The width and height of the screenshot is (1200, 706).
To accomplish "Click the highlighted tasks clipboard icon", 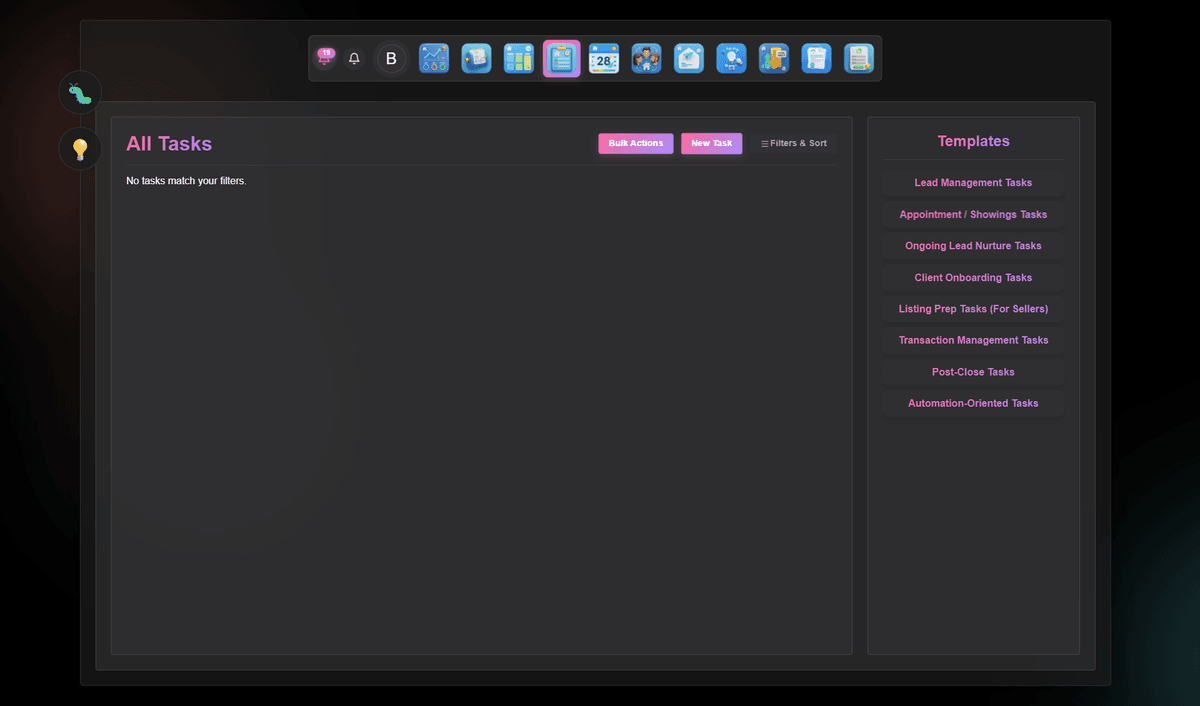I will [x=561, y=58].
